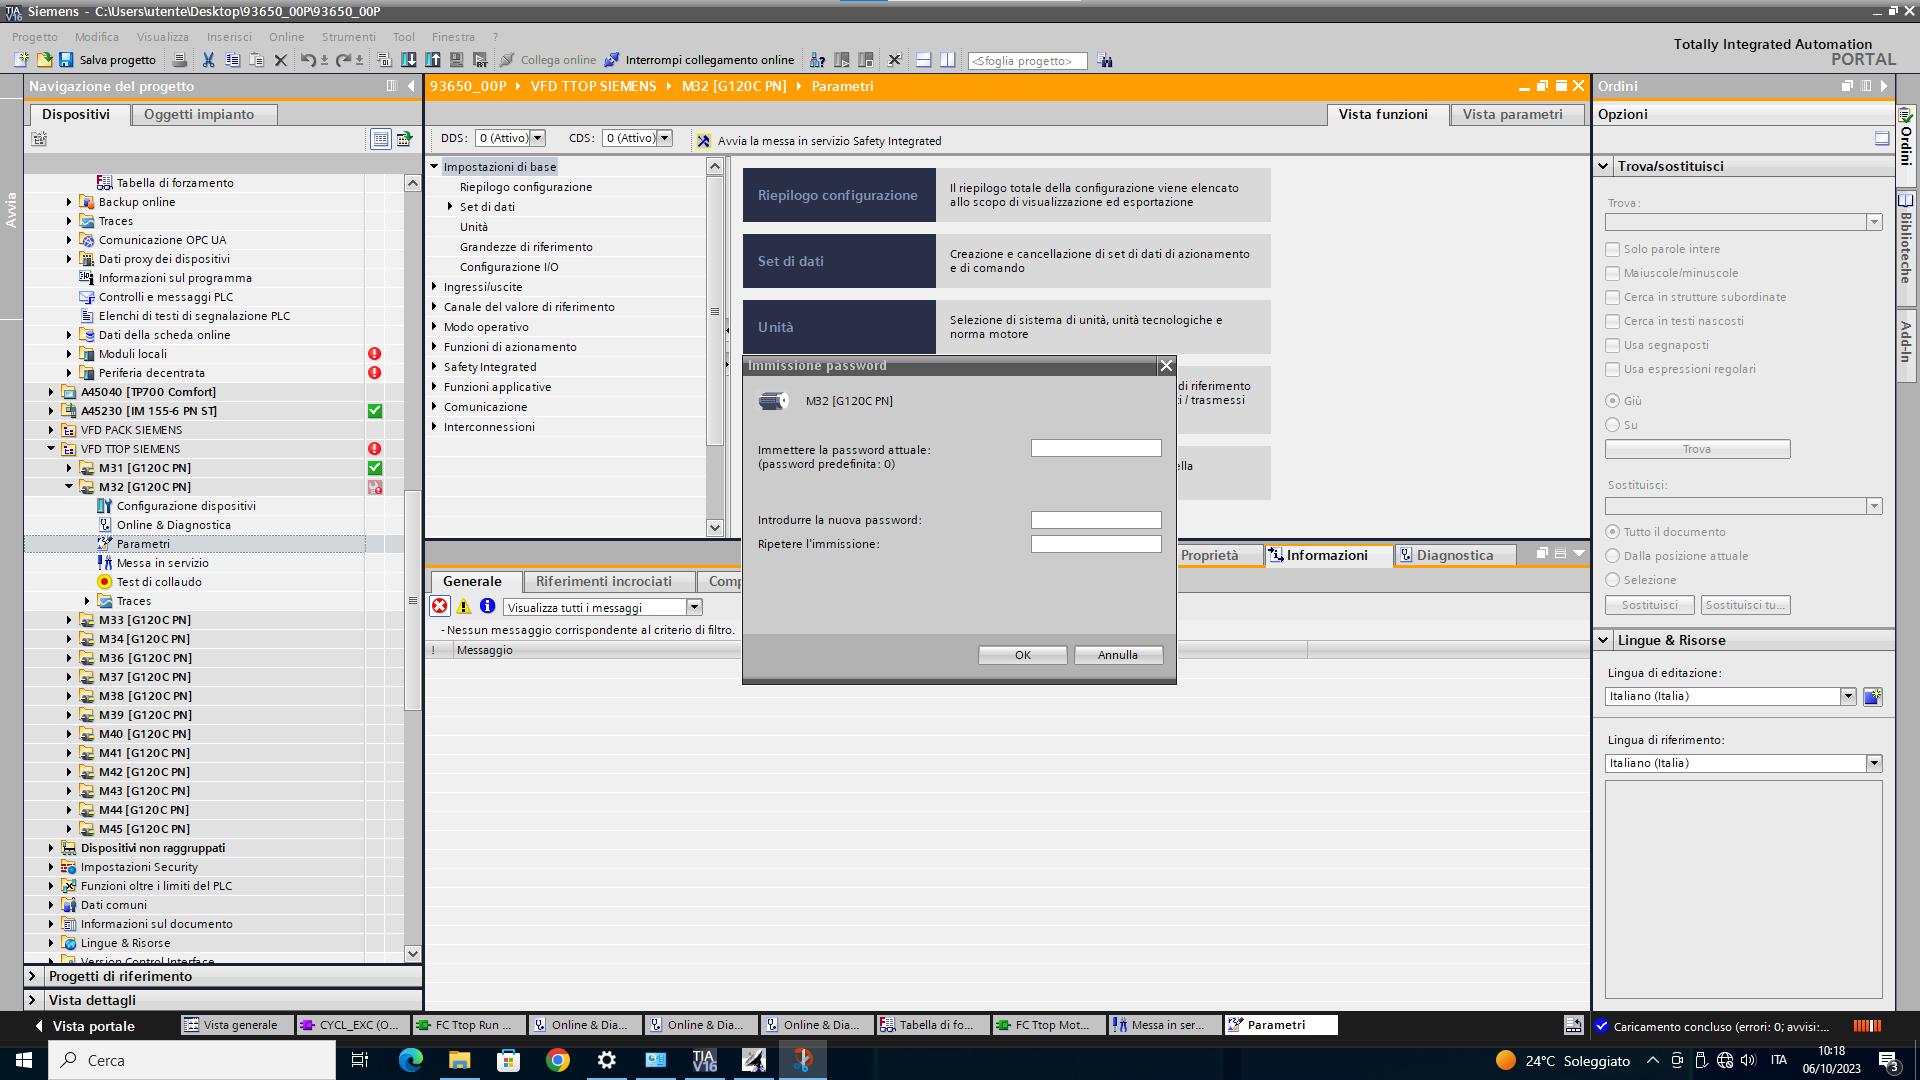Click the yellow warning filter icon
The height and width of the screenshot is (1080, 1920).
point(464,606)
